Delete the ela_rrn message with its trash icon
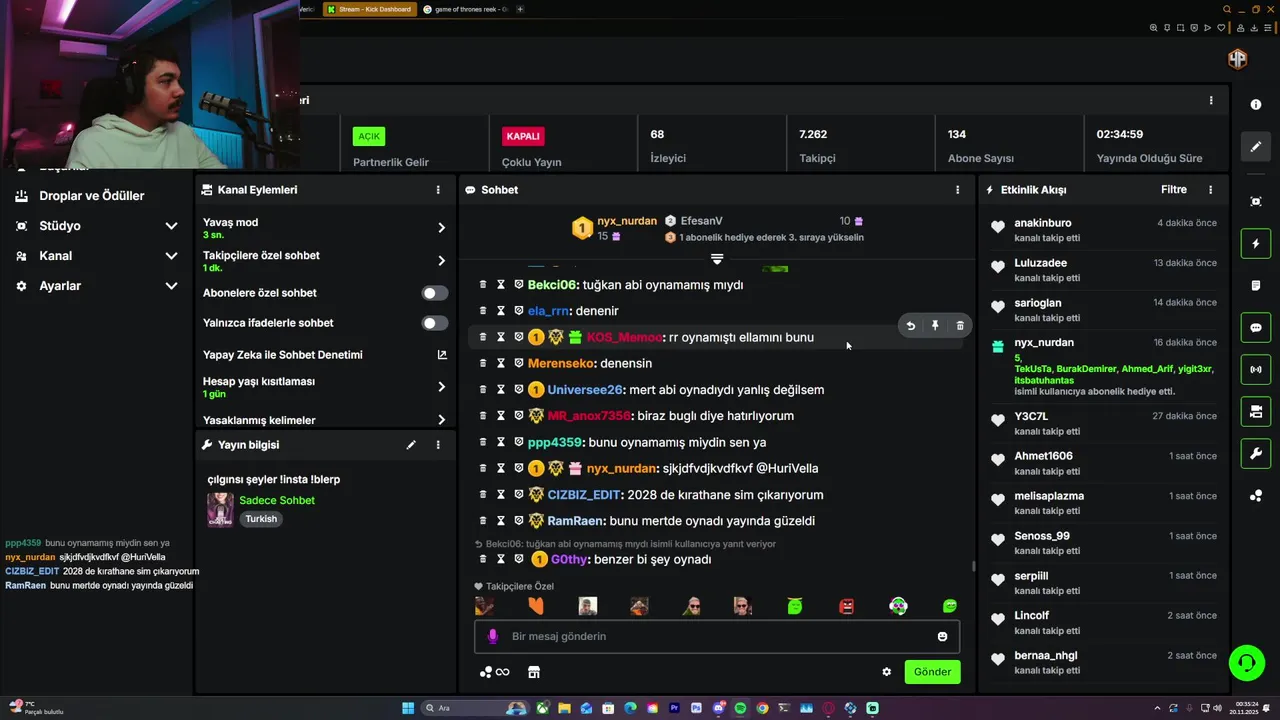Image resolution: width=1280 pixels, height=720 pixels. pos(483,311)
